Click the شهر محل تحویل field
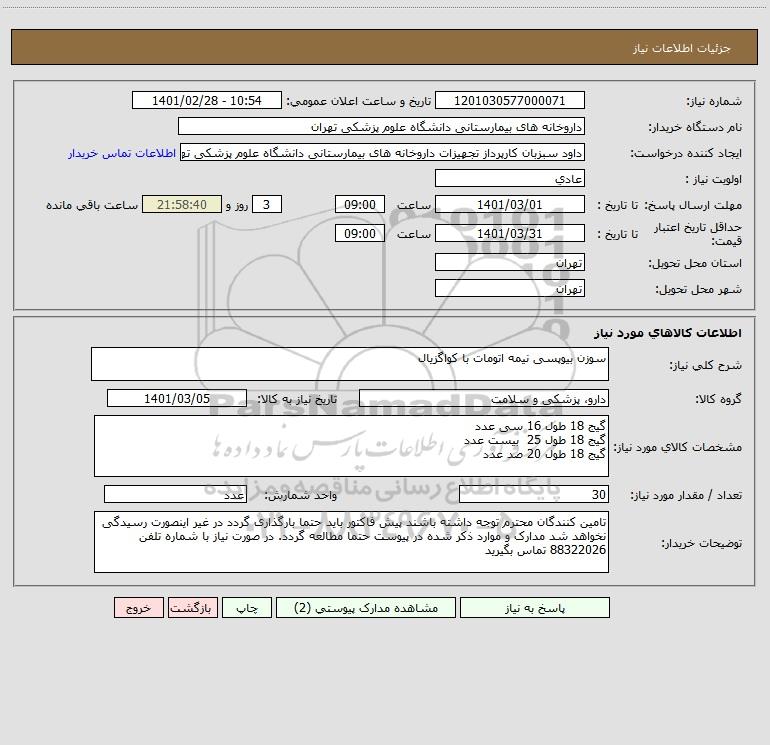The height and width of the screenshot is (745, 770). point(510,288)
